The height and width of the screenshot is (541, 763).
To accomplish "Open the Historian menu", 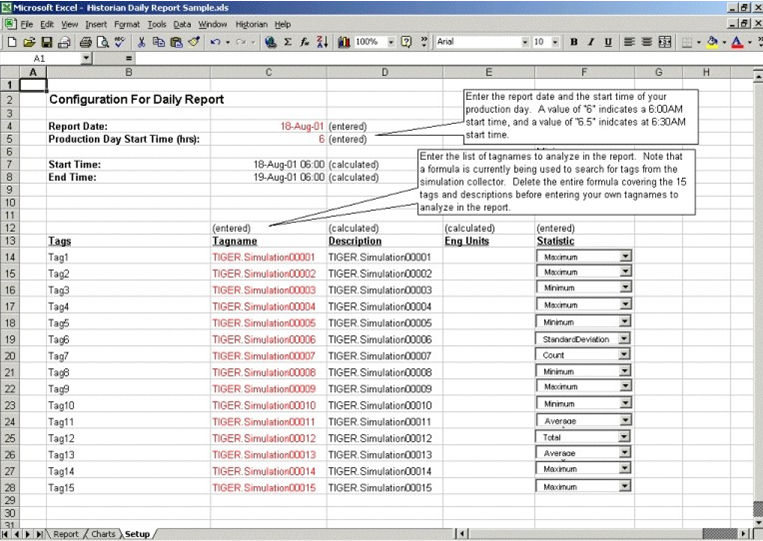I will coord(252,24).
